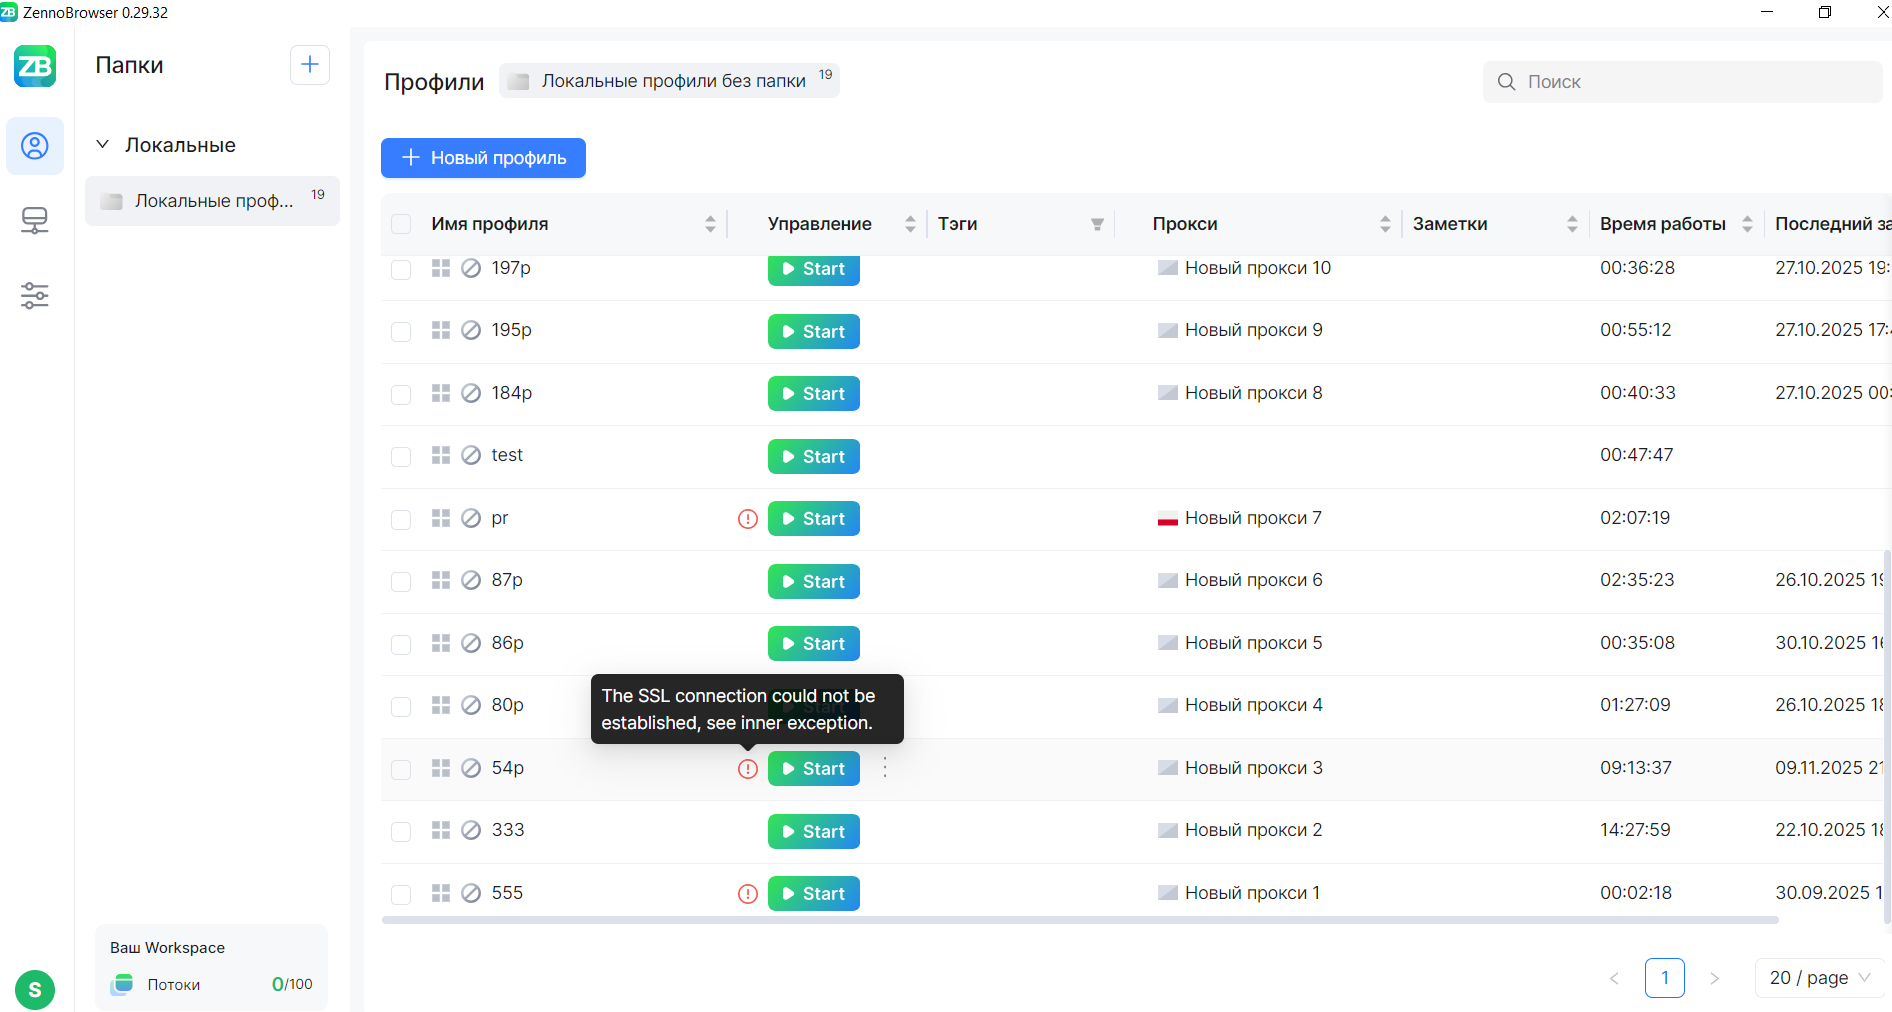
Task: Click the grid icon for profile 333
Action: coord(441,830)
